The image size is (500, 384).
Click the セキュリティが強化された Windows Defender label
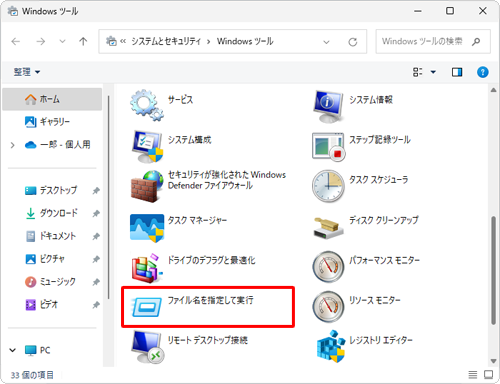227,180
